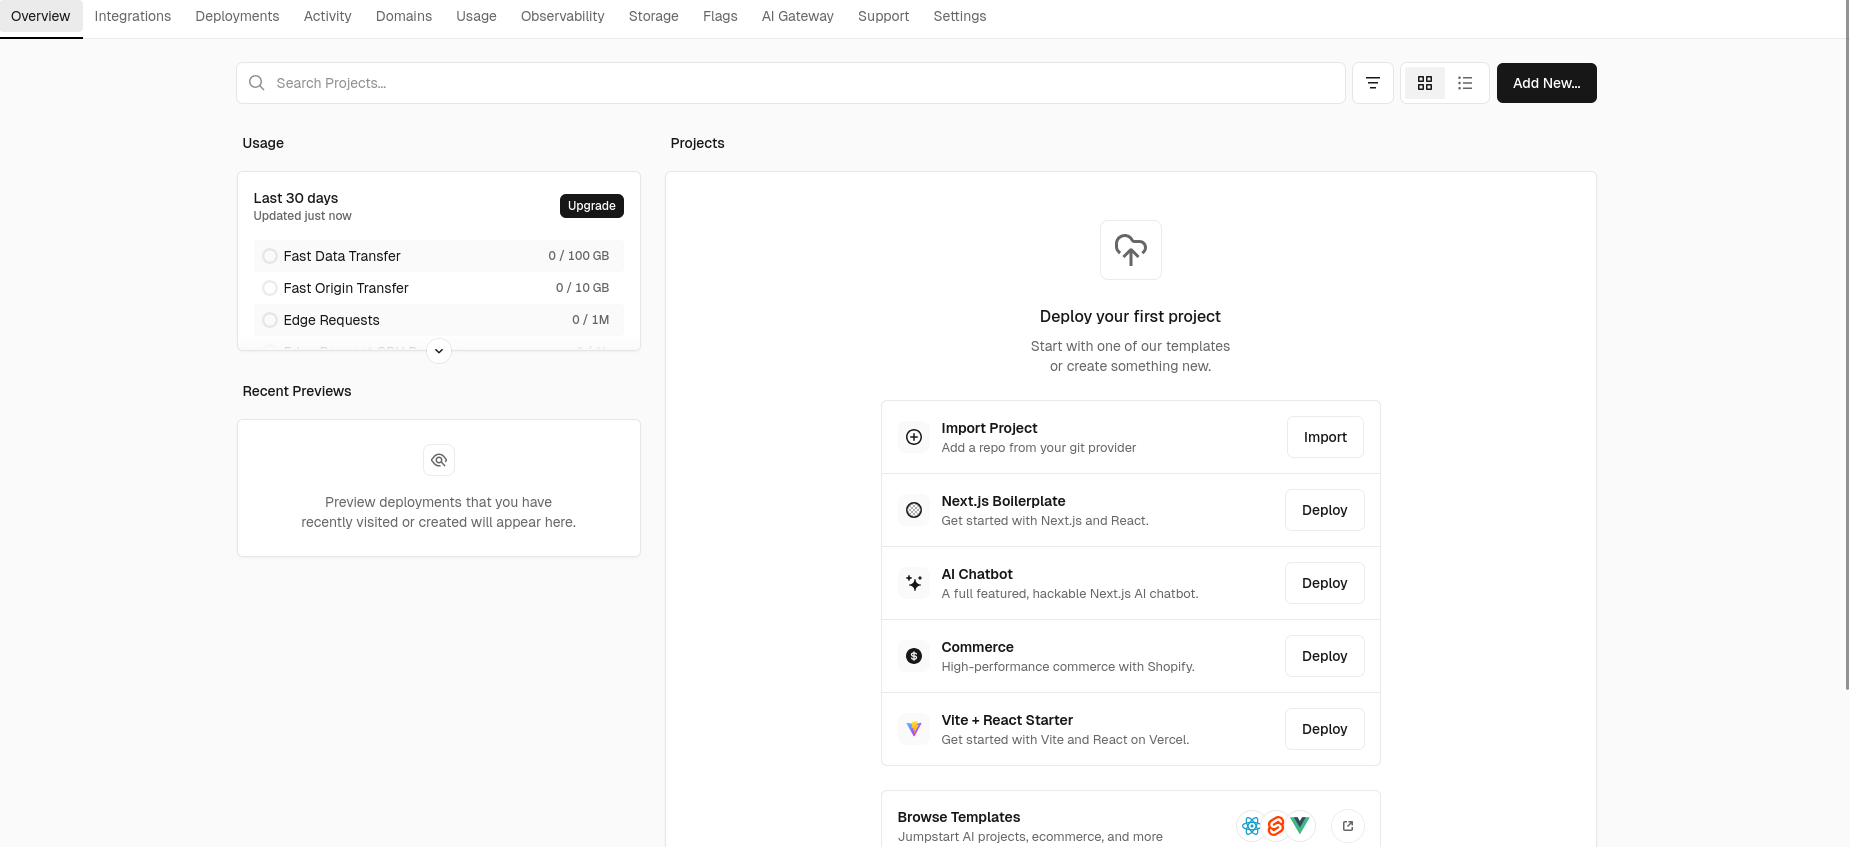The height and width of the screenshot is (847, 1850).
Task: Click the page vertical scrollbar
Action: [x=1846, y=345]
